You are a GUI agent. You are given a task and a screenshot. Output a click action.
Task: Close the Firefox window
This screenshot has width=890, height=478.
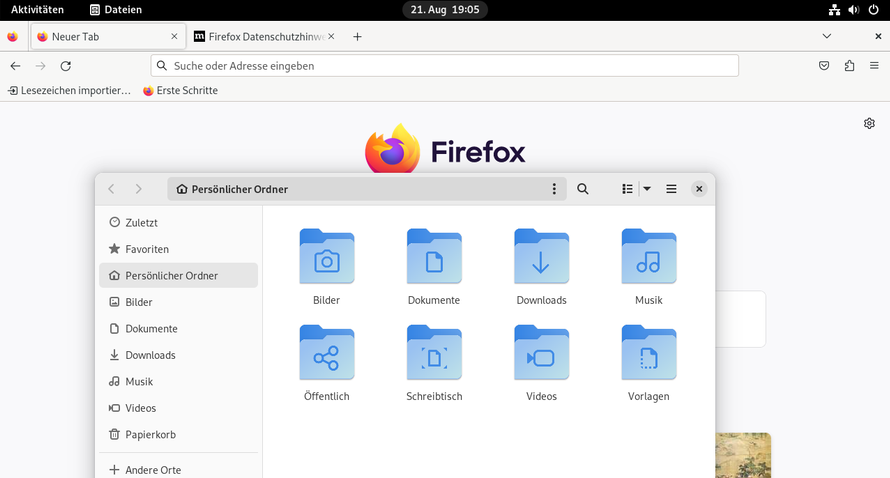pos(878,36)
